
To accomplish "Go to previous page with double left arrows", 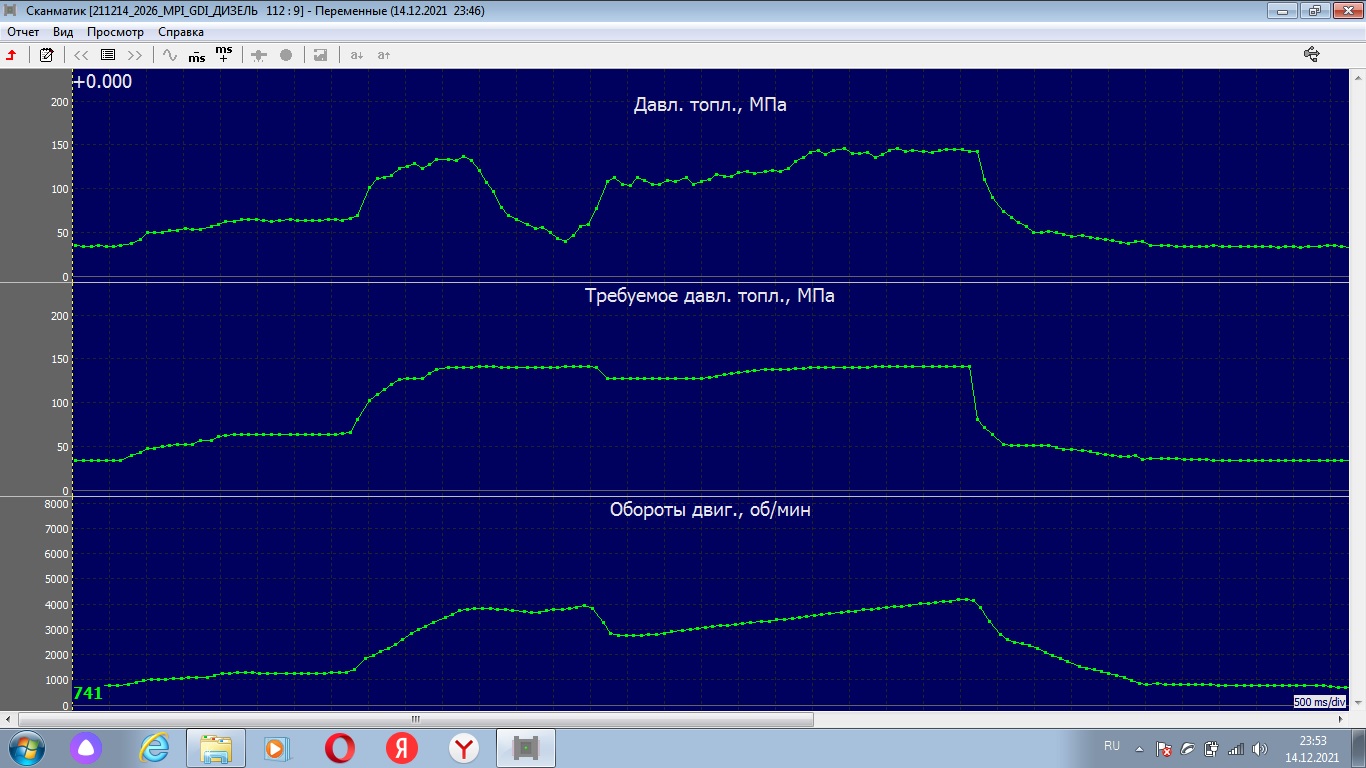I will (82, 55).
